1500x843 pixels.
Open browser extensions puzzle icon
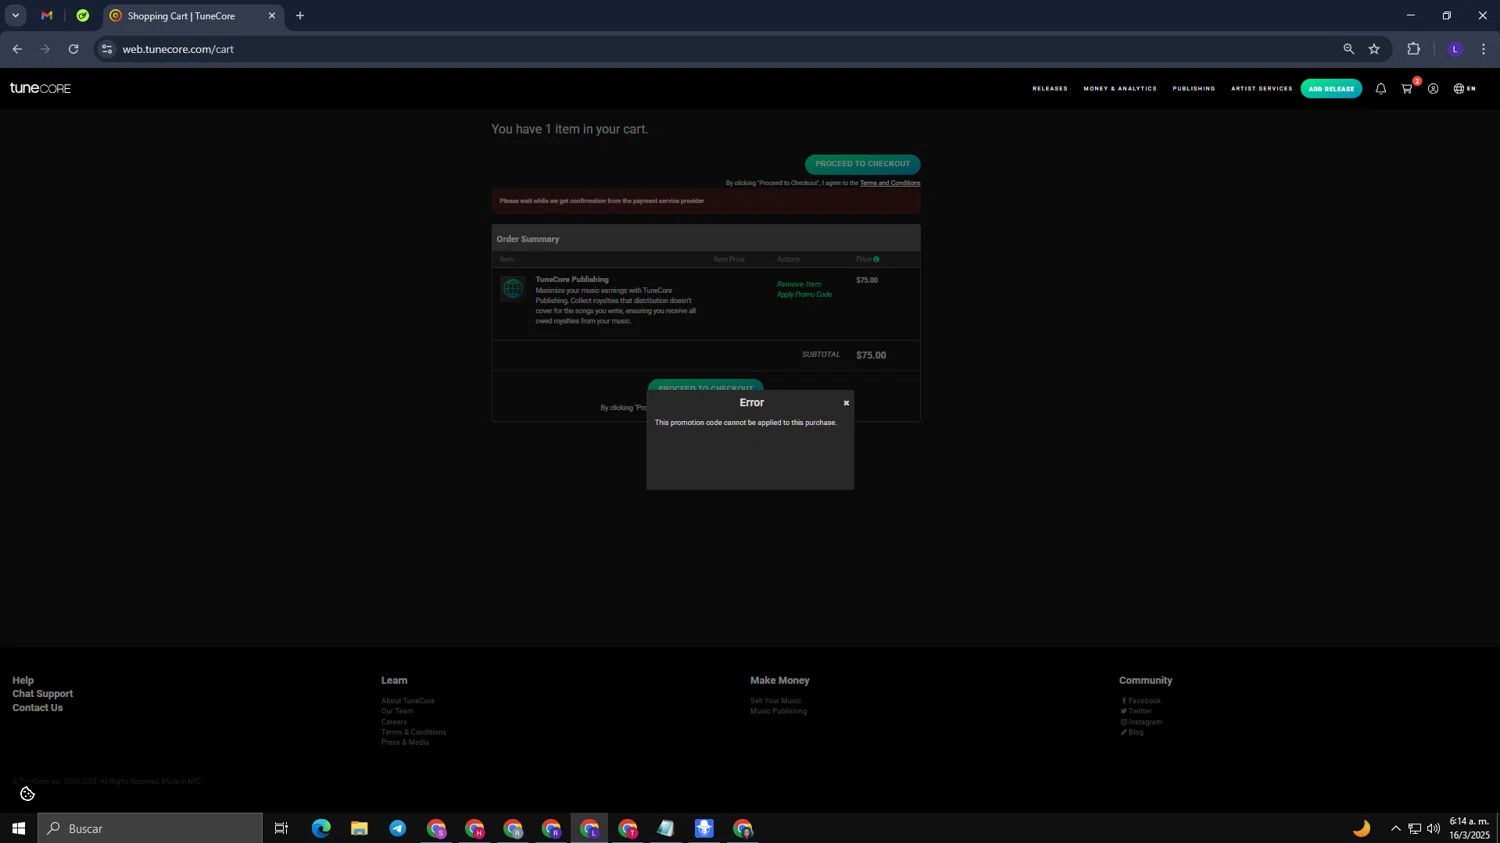[1413, 49]
